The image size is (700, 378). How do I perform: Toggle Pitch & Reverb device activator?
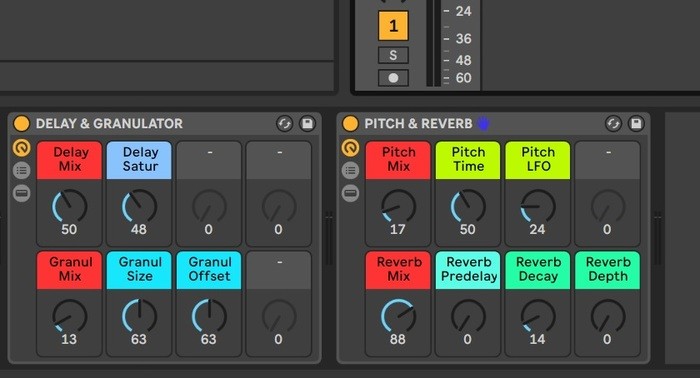(x=350, y=124)
